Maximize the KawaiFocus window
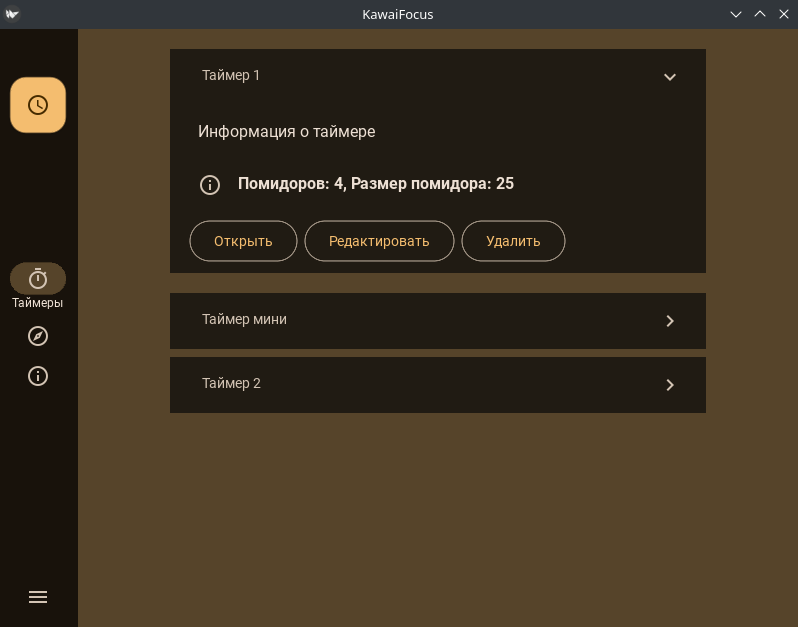The width and height of the screenshot is (798, 627). point(760,14)
